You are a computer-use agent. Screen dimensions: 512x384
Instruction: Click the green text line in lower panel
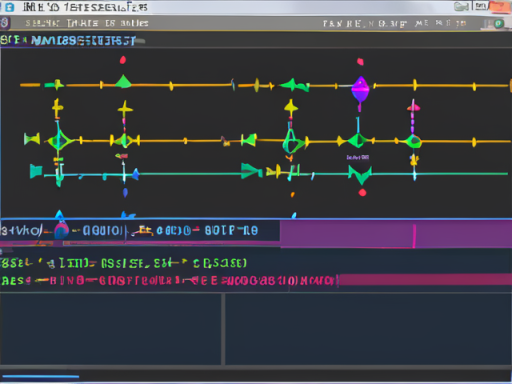[123, 263]
